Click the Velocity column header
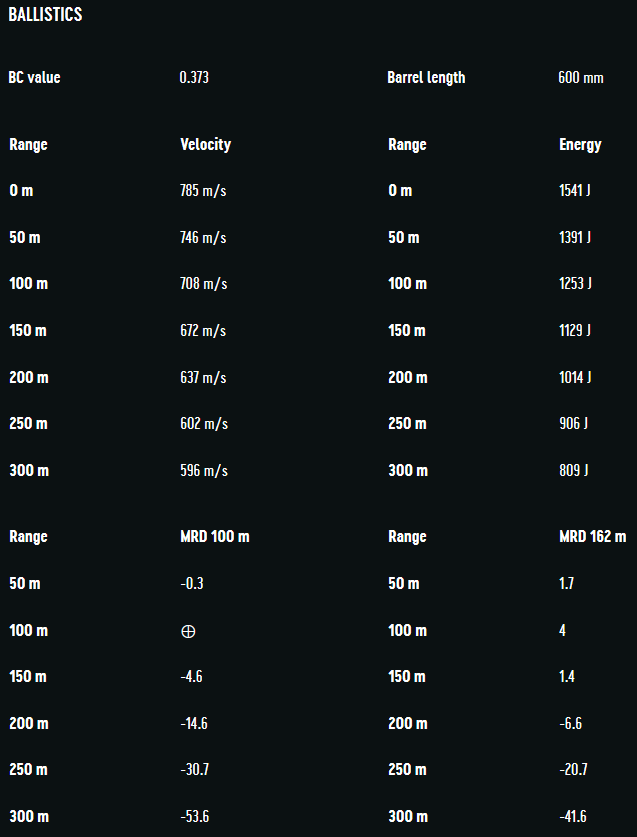The width and height of the screenshot is (637, 837). (x=205, y=144)
